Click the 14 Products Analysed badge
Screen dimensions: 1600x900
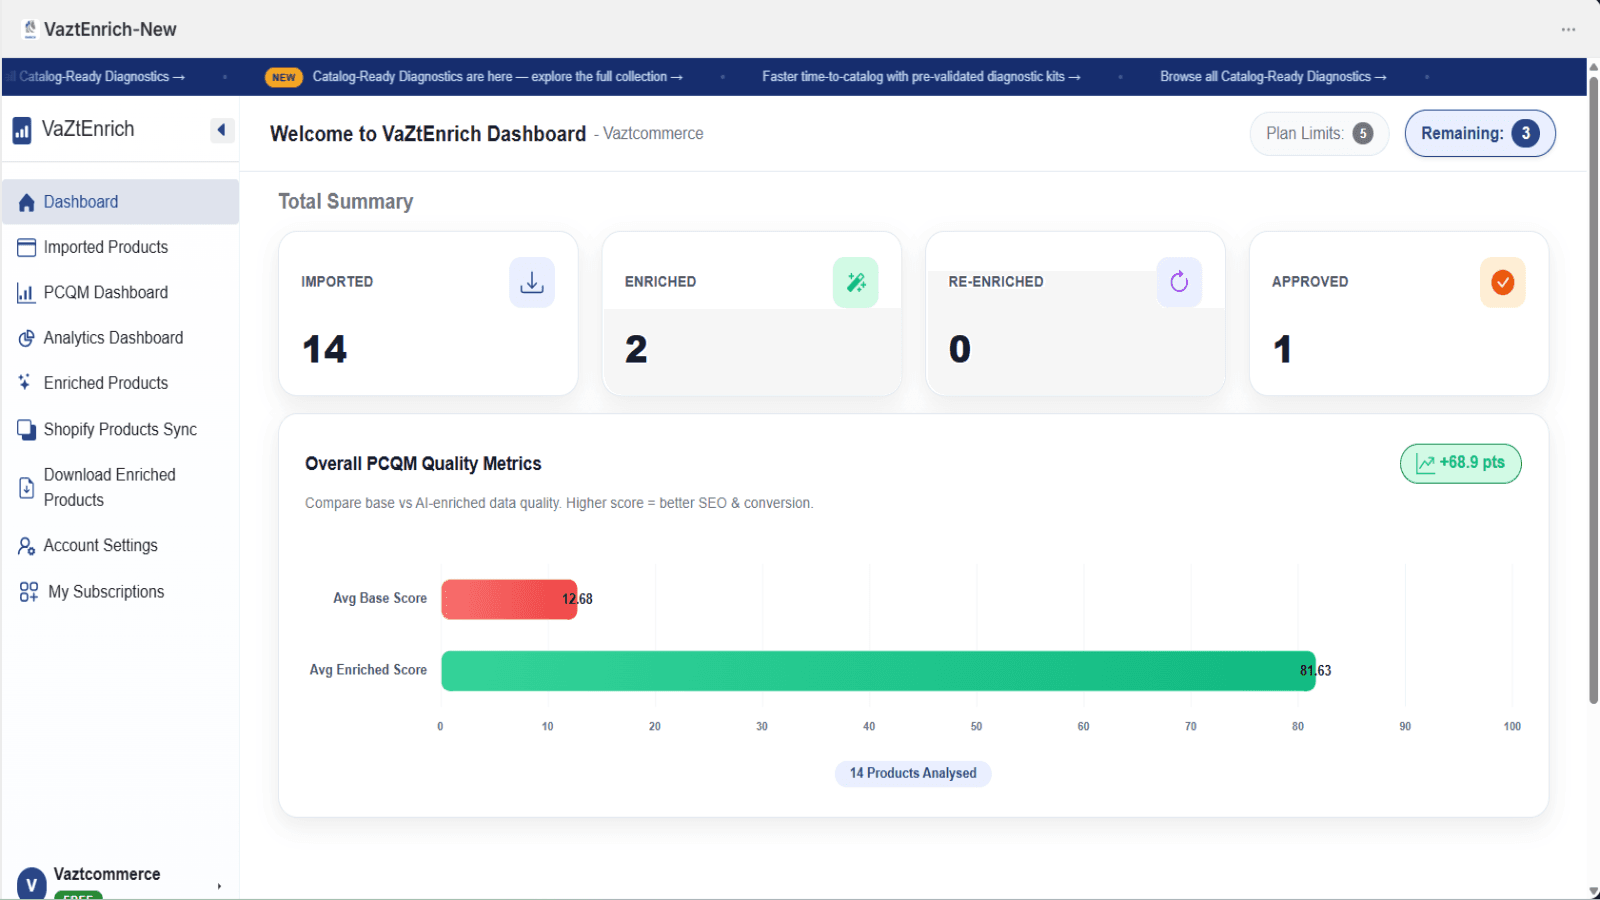[x=913, y=774]
